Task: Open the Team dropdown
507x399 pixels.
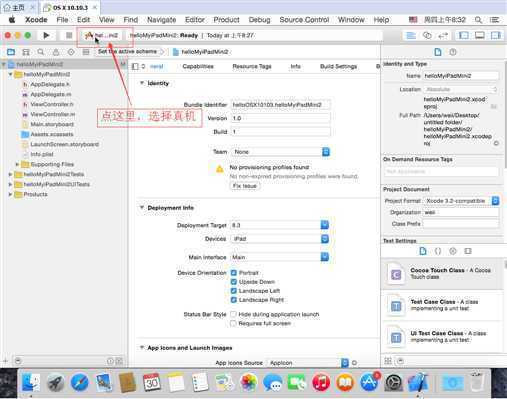Action: 280,152
